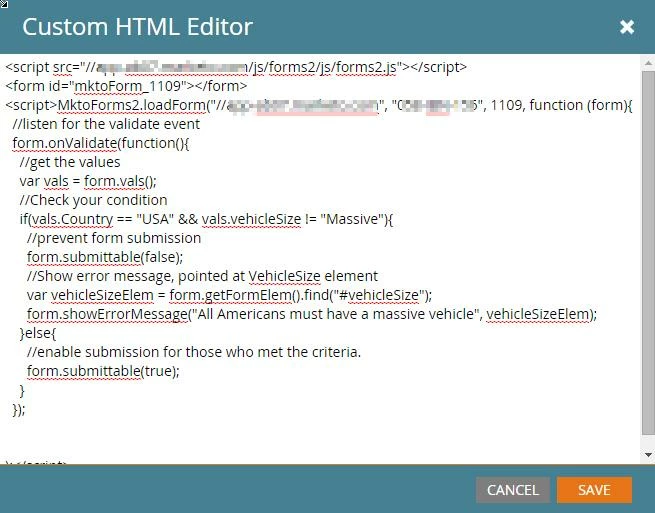Click the form.submittable(true); line
655x513 pixels.
point(103,371)
